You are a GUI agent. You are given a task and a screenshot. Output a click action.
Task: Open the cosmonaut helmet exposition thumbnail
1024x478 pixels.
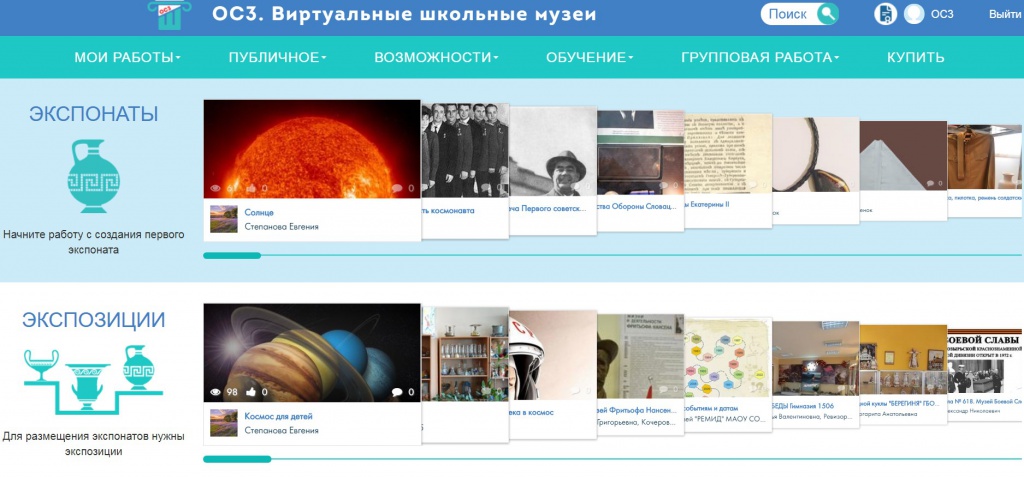pos(552,354)
